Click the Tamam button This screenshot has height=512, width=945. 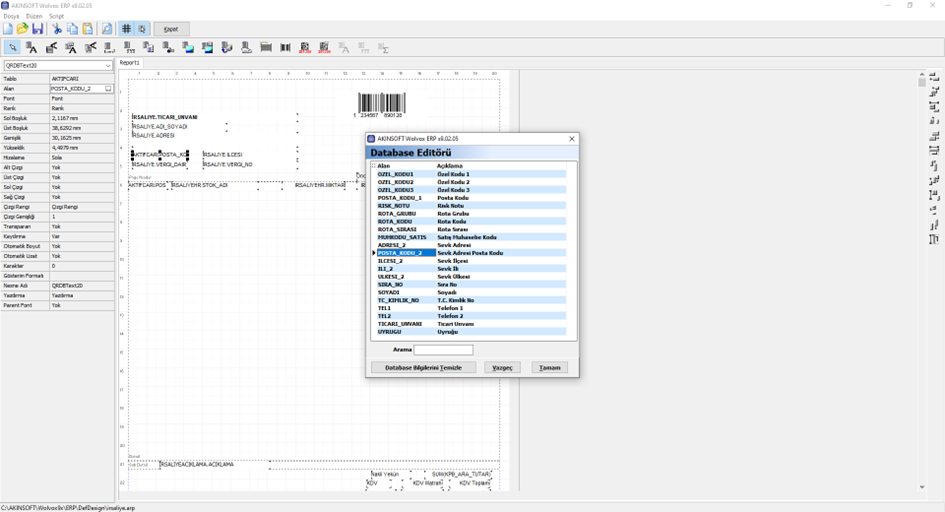[x=549, y=367]
